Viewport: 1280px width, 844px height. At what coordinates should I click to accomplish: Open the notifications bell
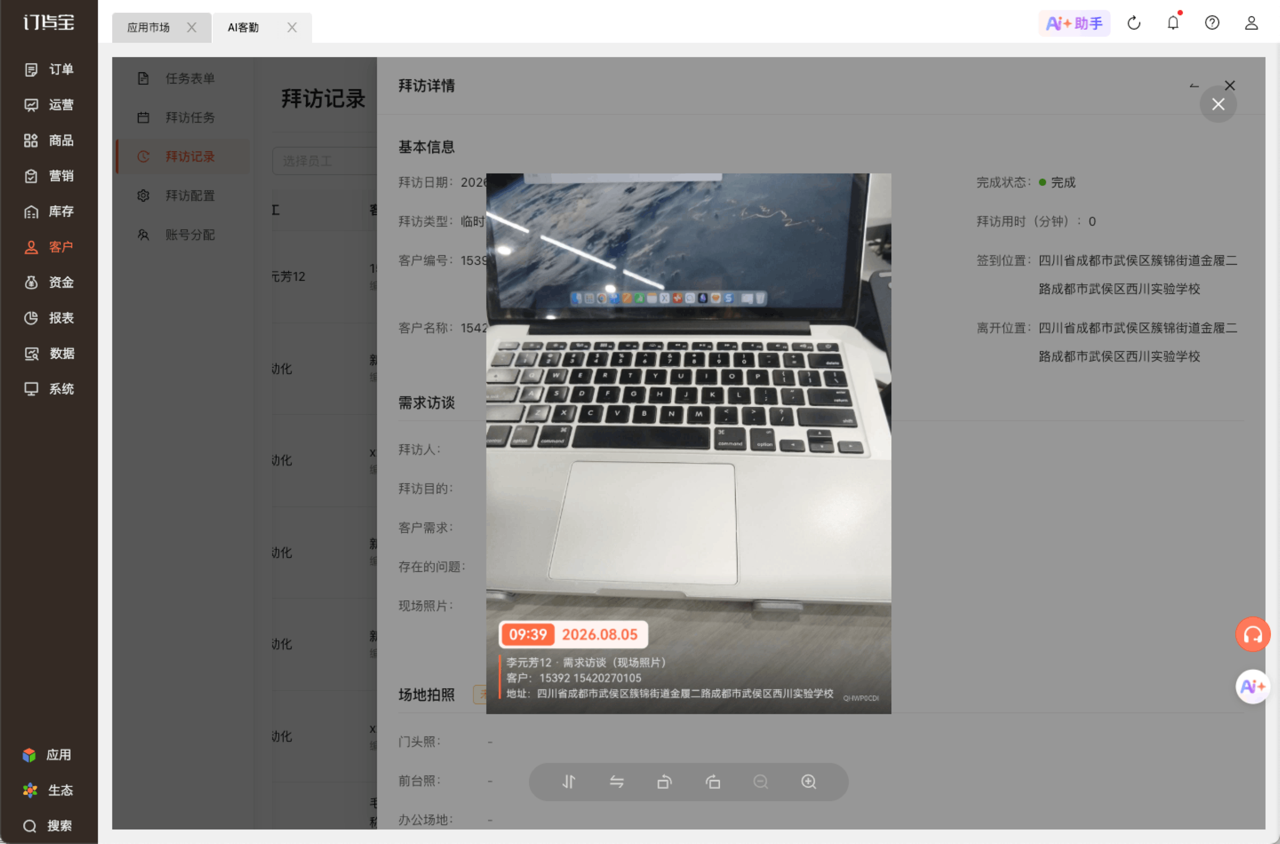[1173, 23]
